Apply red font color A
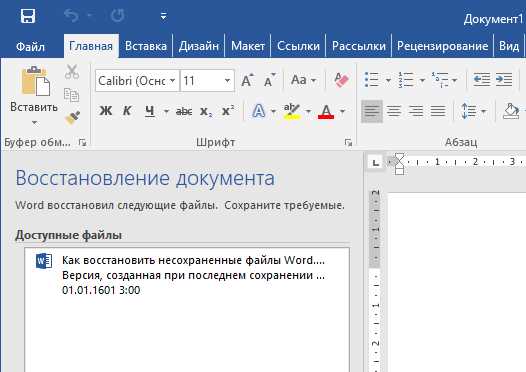This screenshot has height=372, width=526. [326, 111]
